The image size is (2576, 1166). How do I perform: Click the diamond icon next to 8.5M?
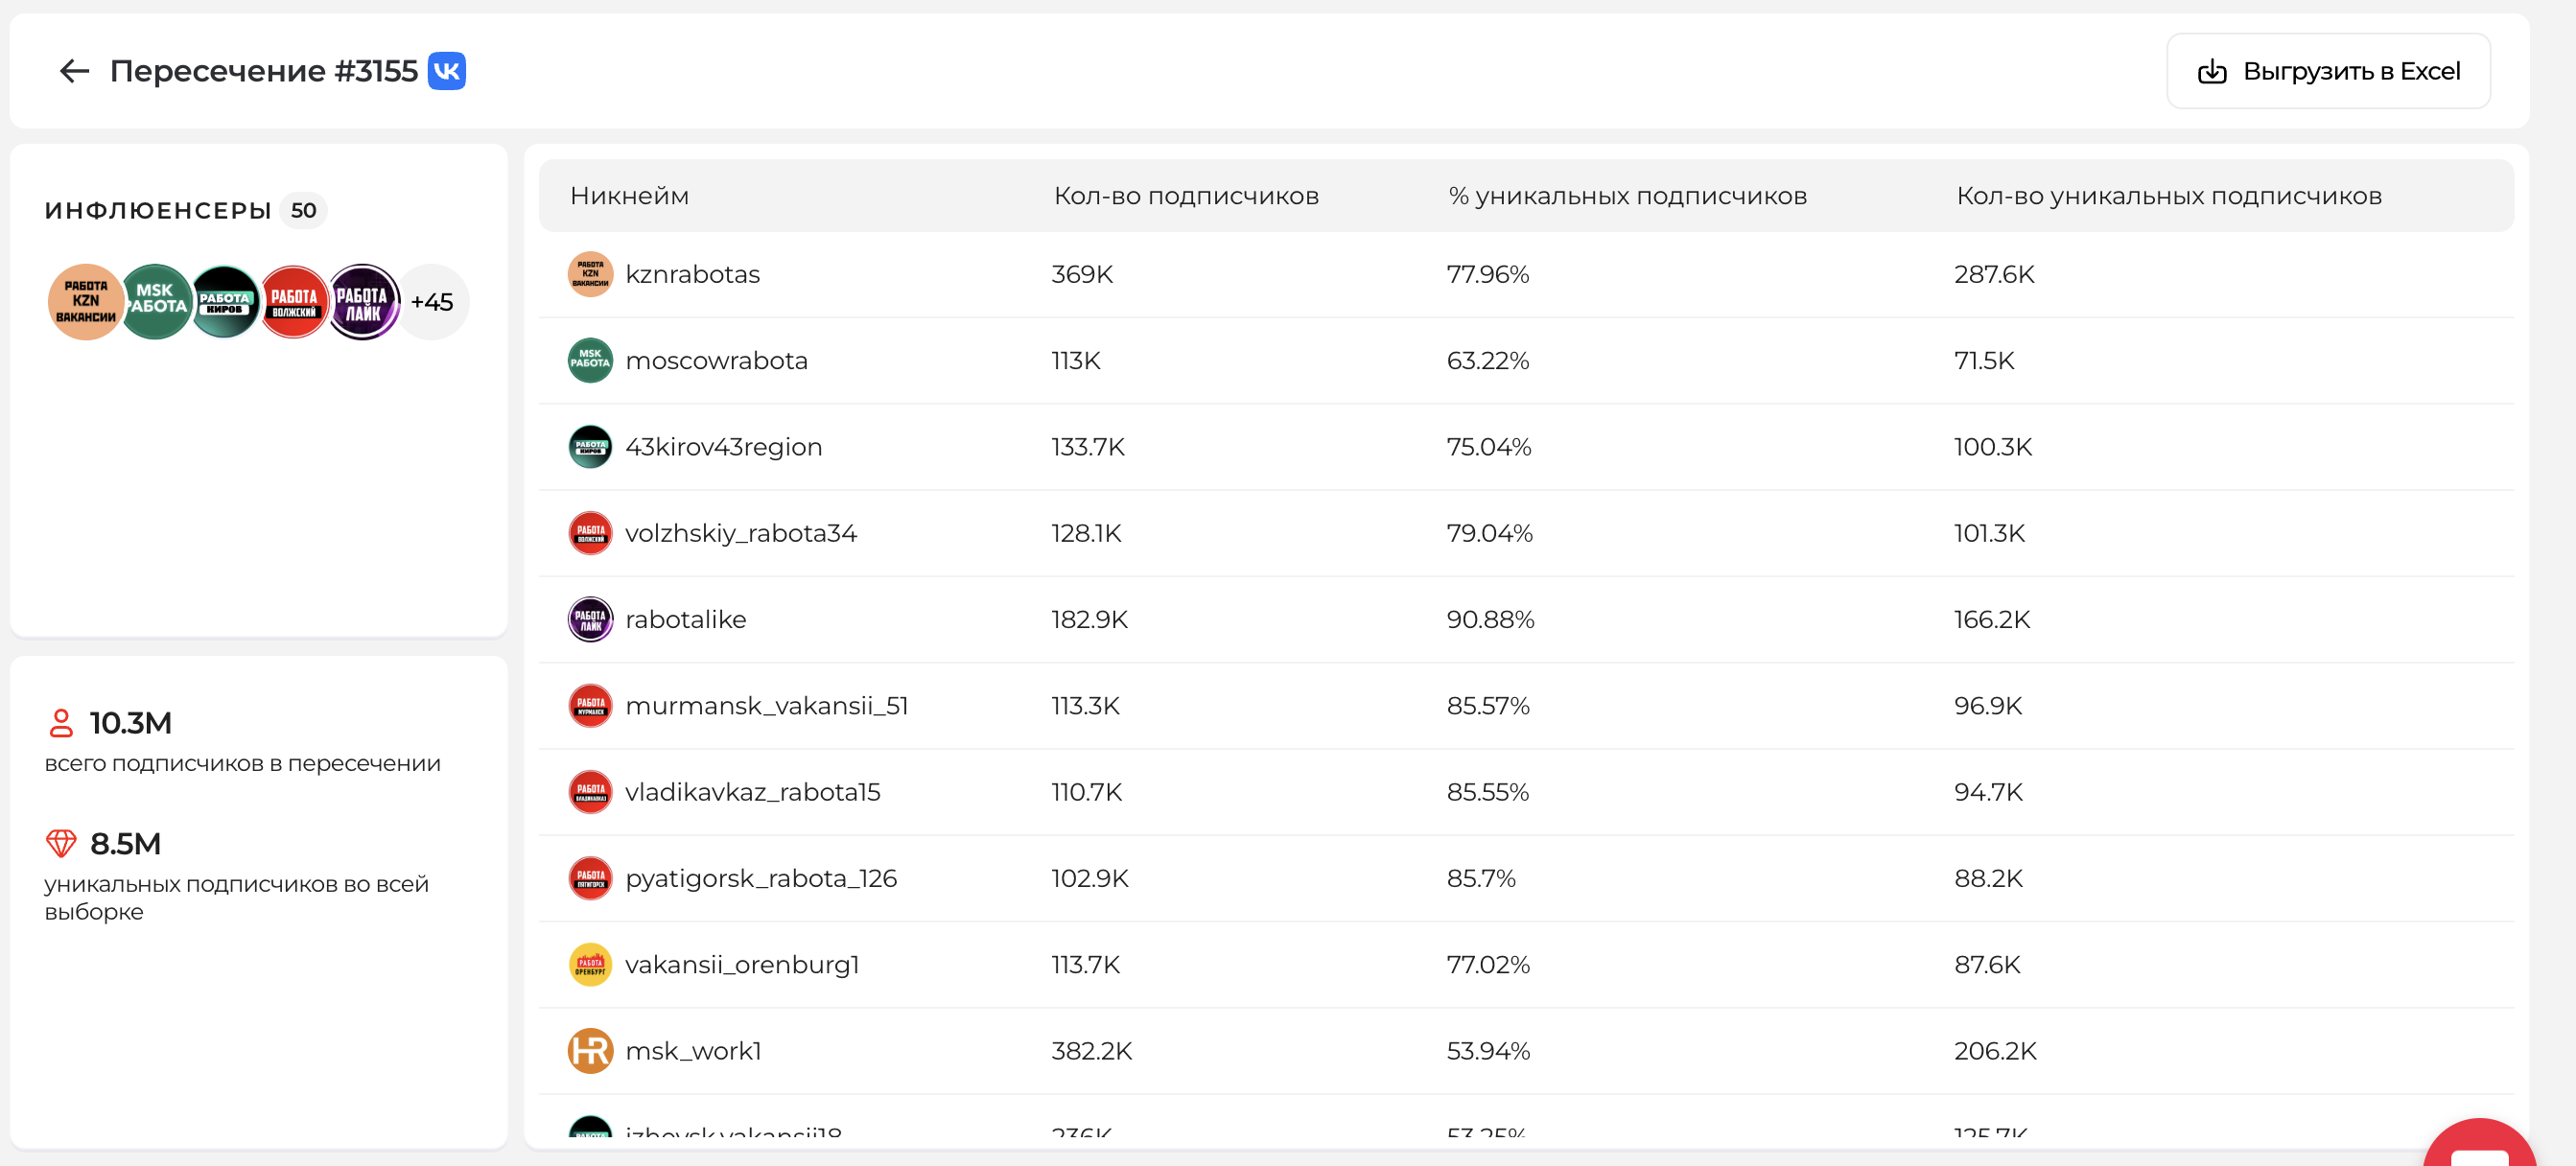[61, 844]
